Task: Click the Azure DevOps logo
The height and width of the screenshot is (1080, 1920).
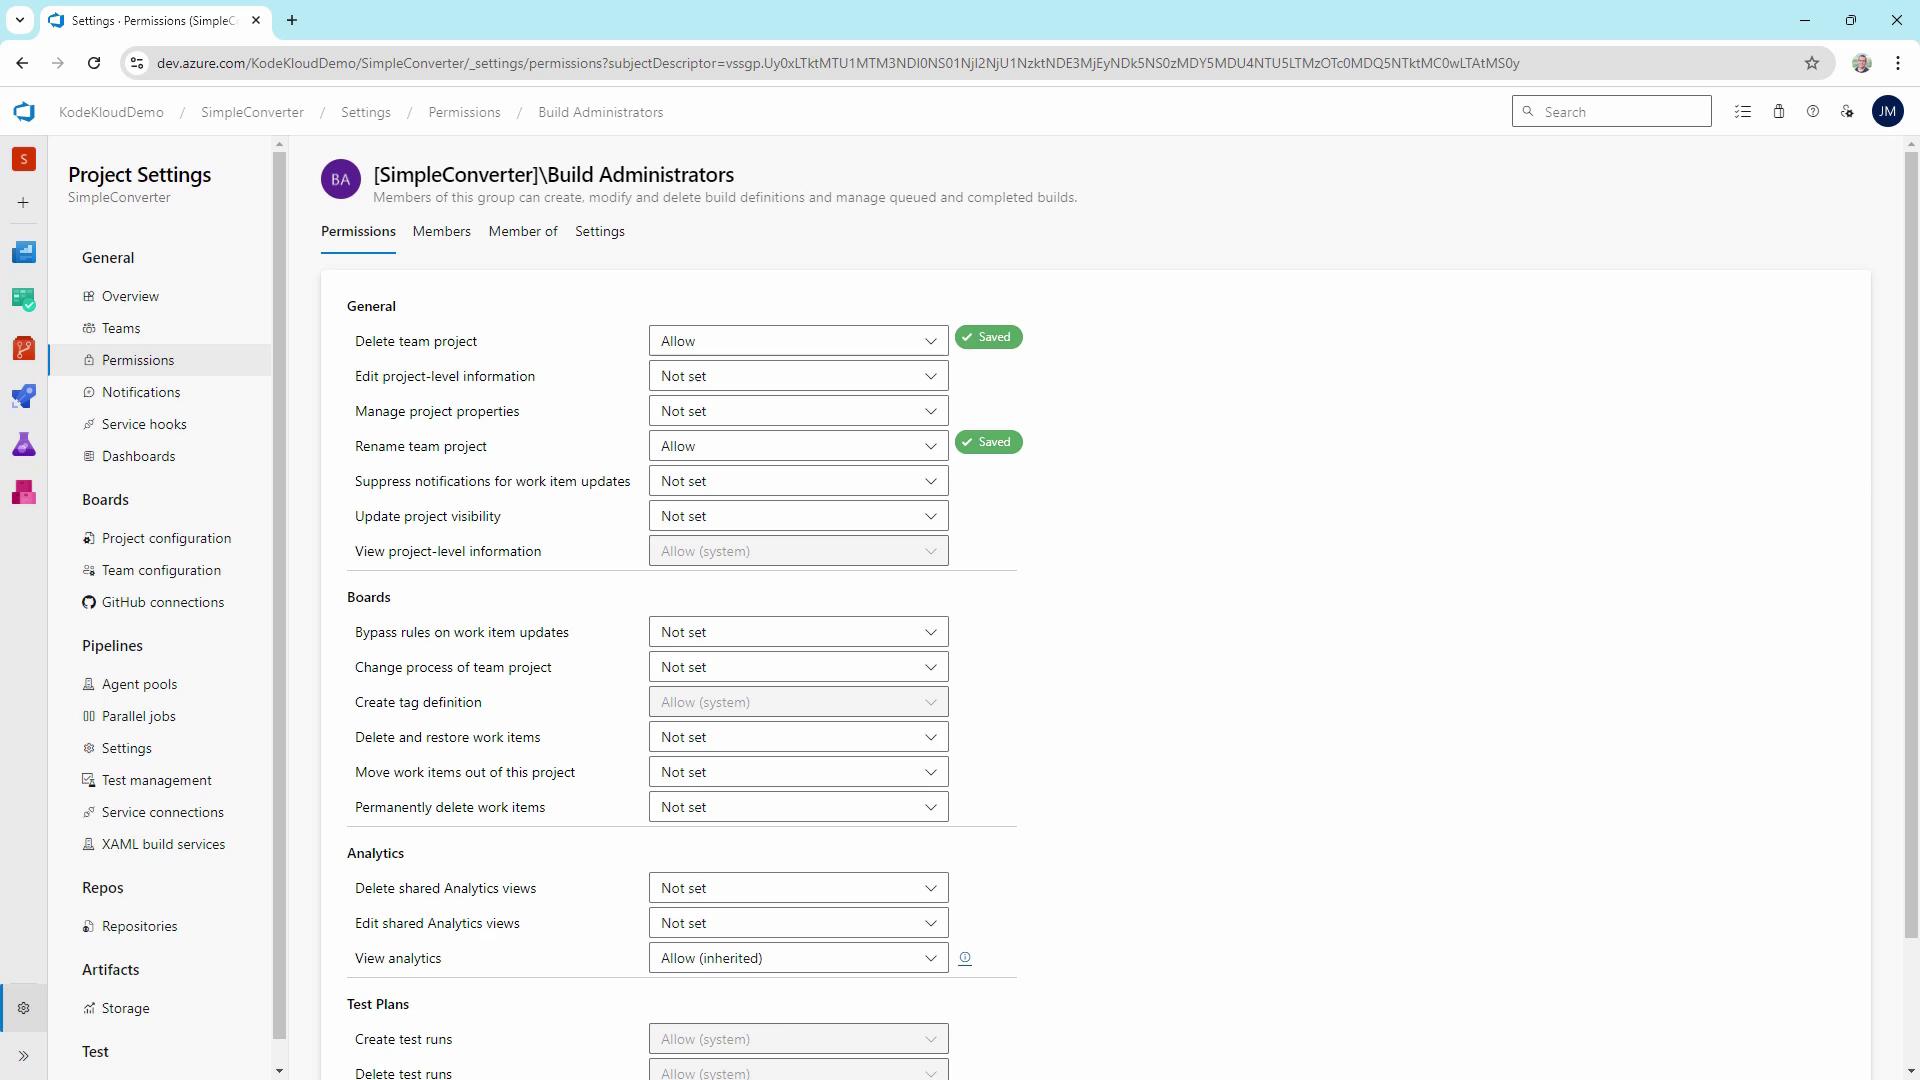Action: [x=24, y=112]
